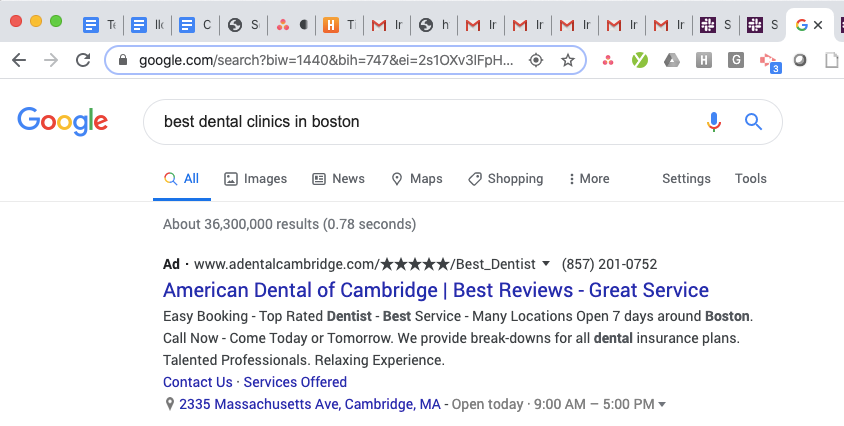This screenshot has width=844, height=426.
Task: Reload the current page
Action: coord(83,60)
